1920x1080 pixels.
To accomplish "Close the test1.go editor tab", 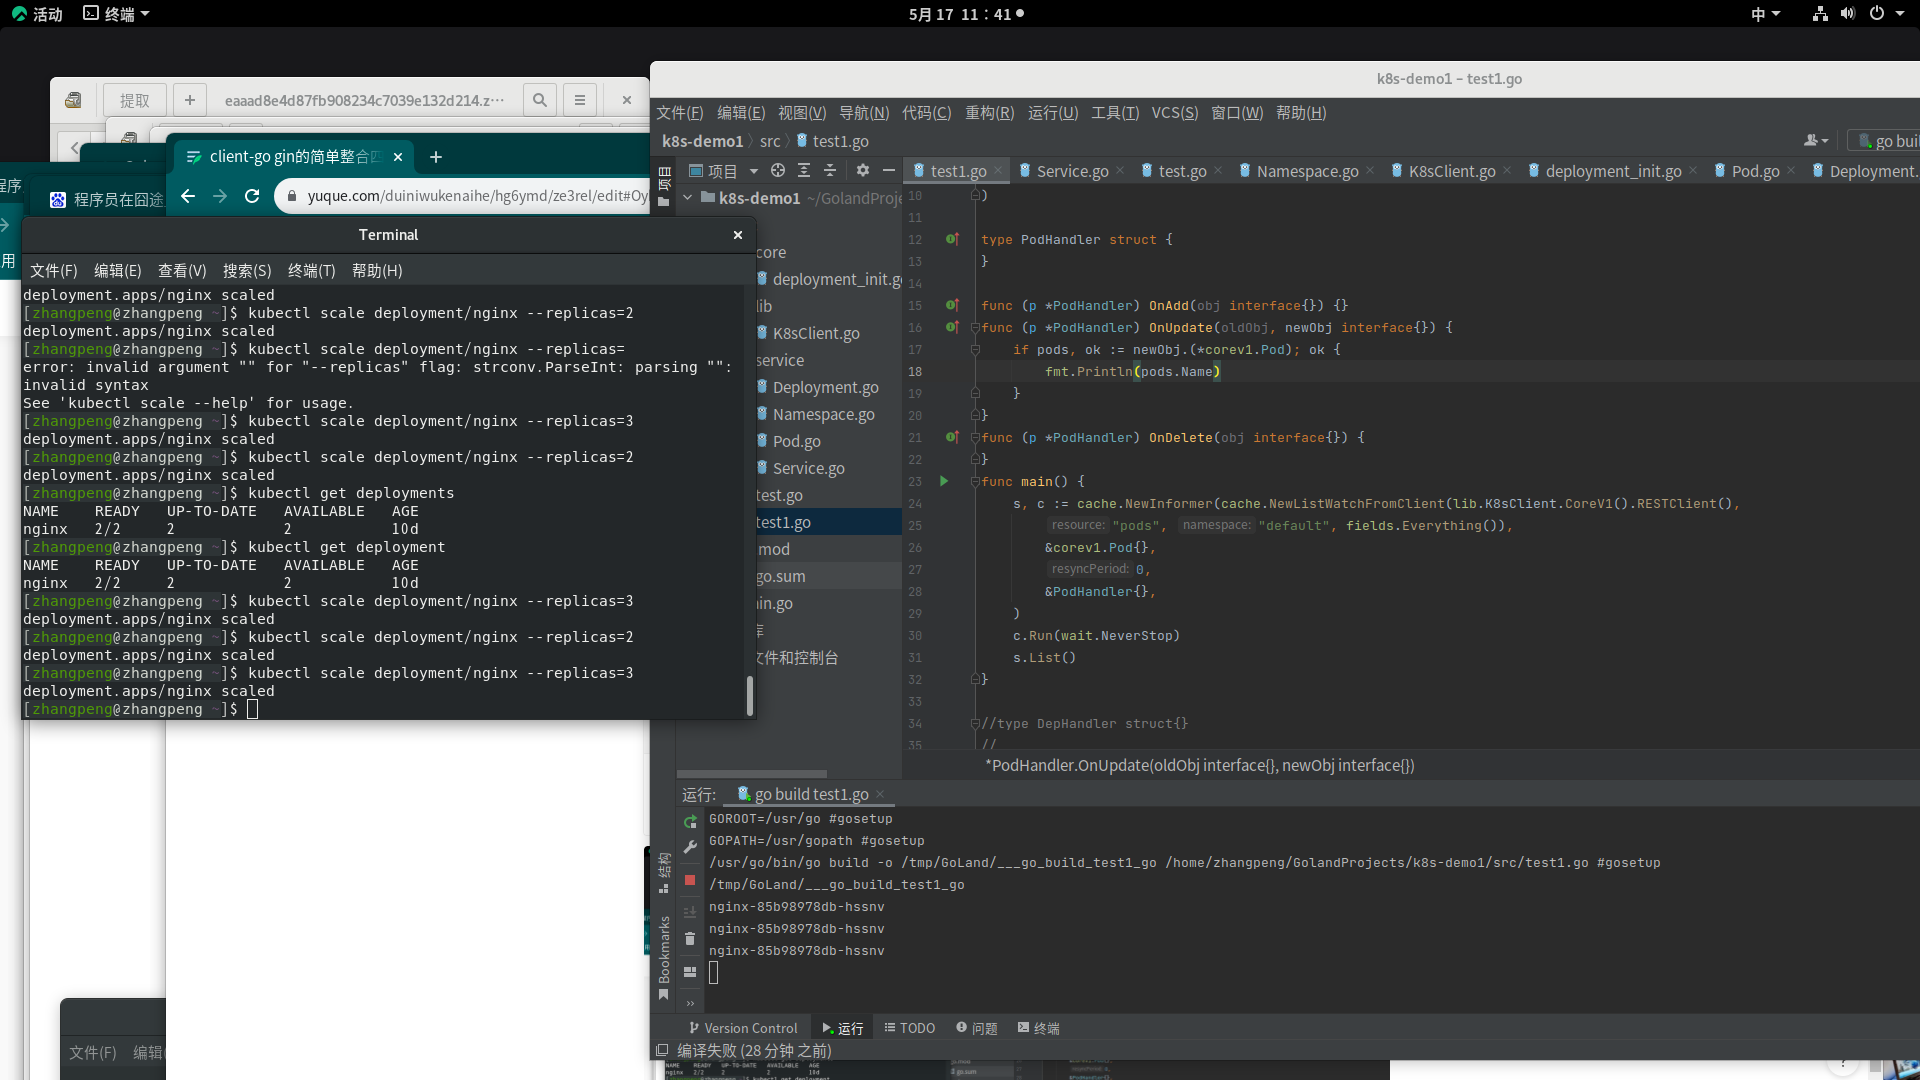I will [998, 171].
